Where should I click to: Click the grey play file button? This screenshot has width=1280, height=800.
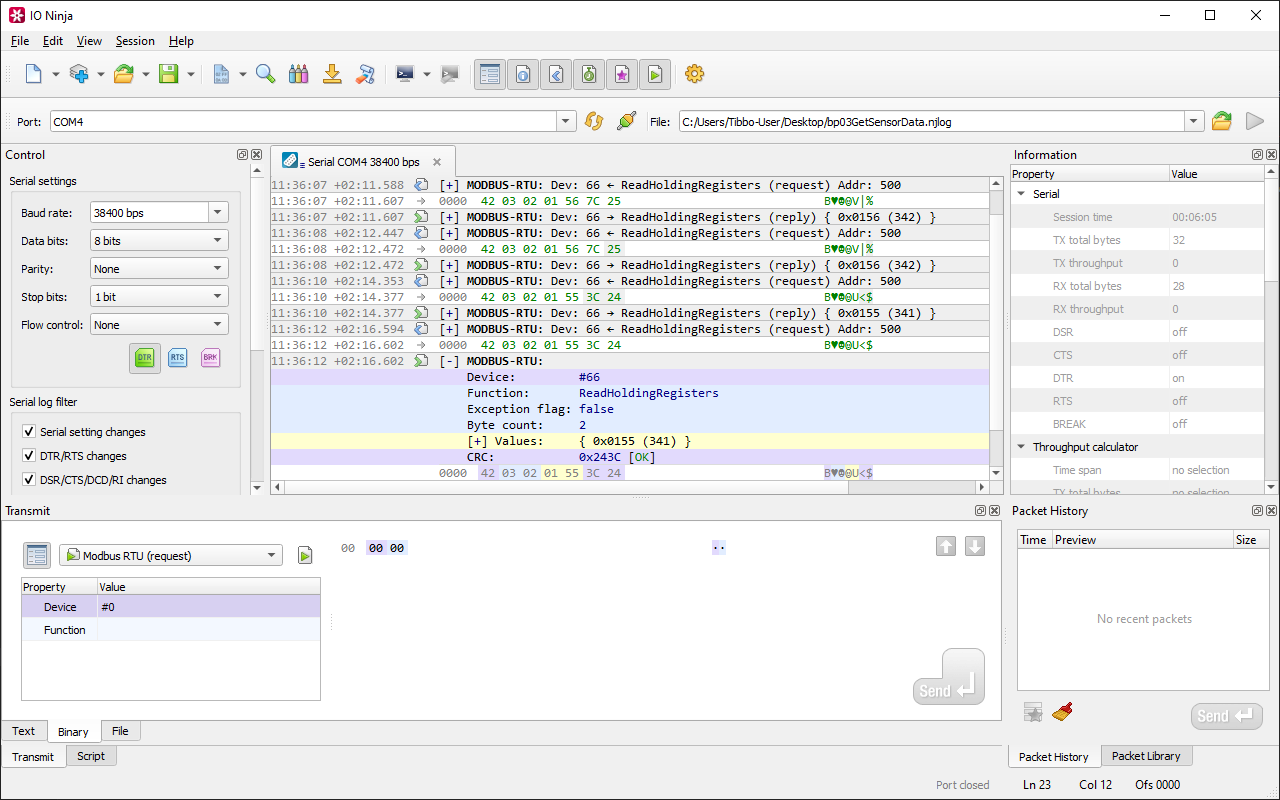1255,122
